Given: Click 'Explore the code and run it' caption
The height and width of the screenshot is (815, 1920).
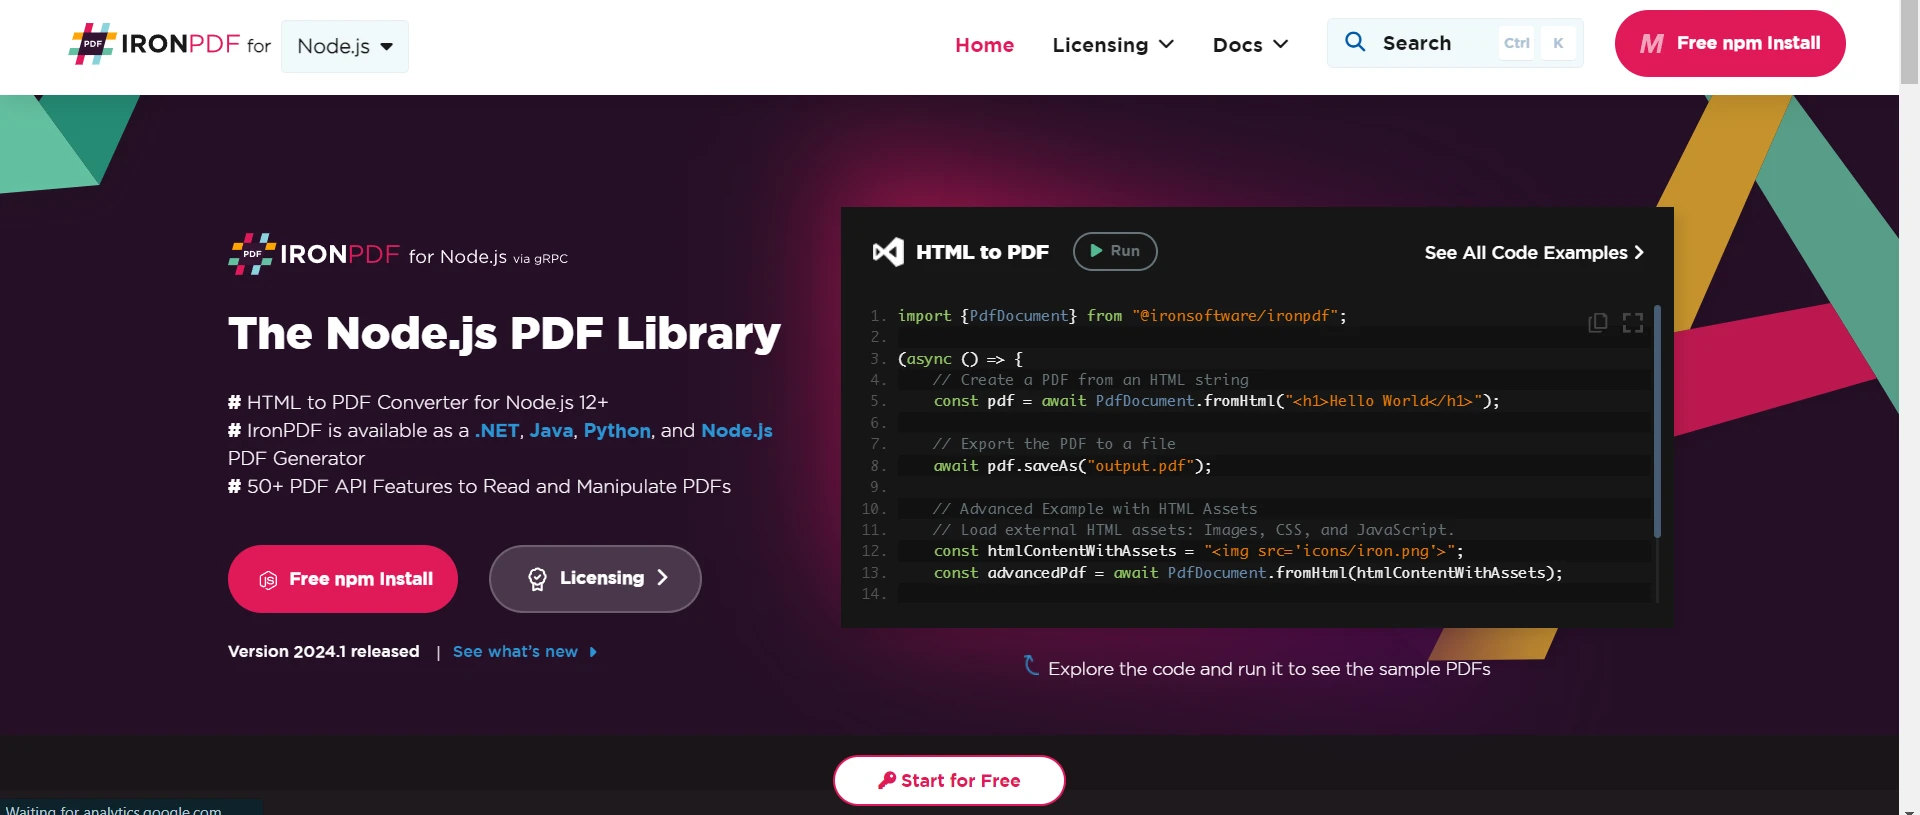Looking at the screenshot, I should (1269, 669).
